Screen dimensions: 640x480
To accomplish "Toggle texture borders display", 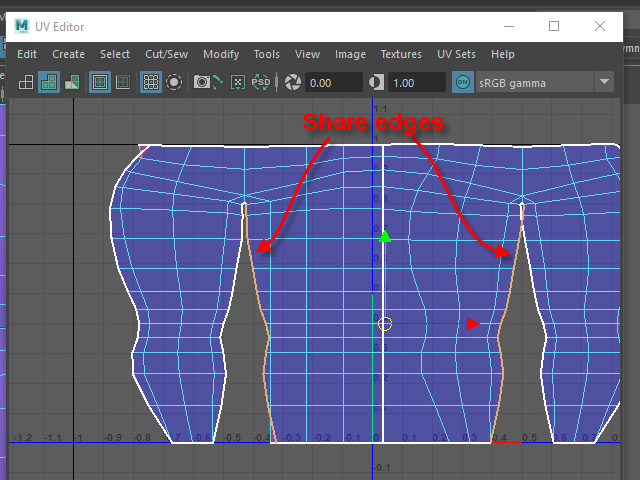I will (100, 83).
